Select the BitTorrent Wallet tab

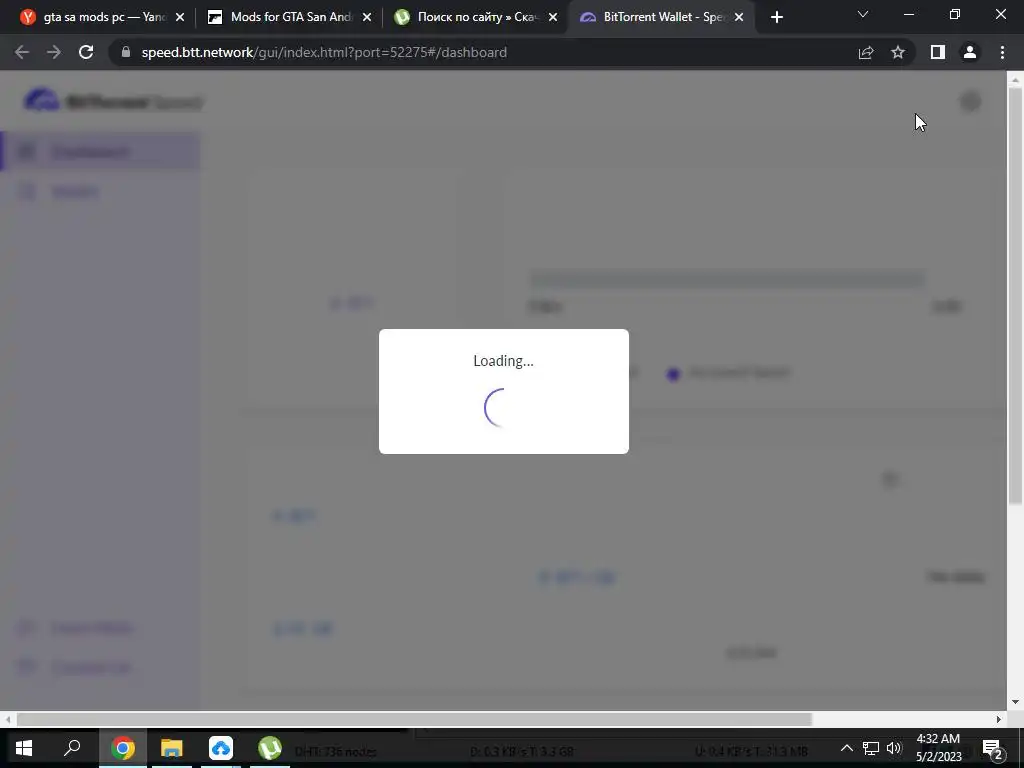point(660,17)
